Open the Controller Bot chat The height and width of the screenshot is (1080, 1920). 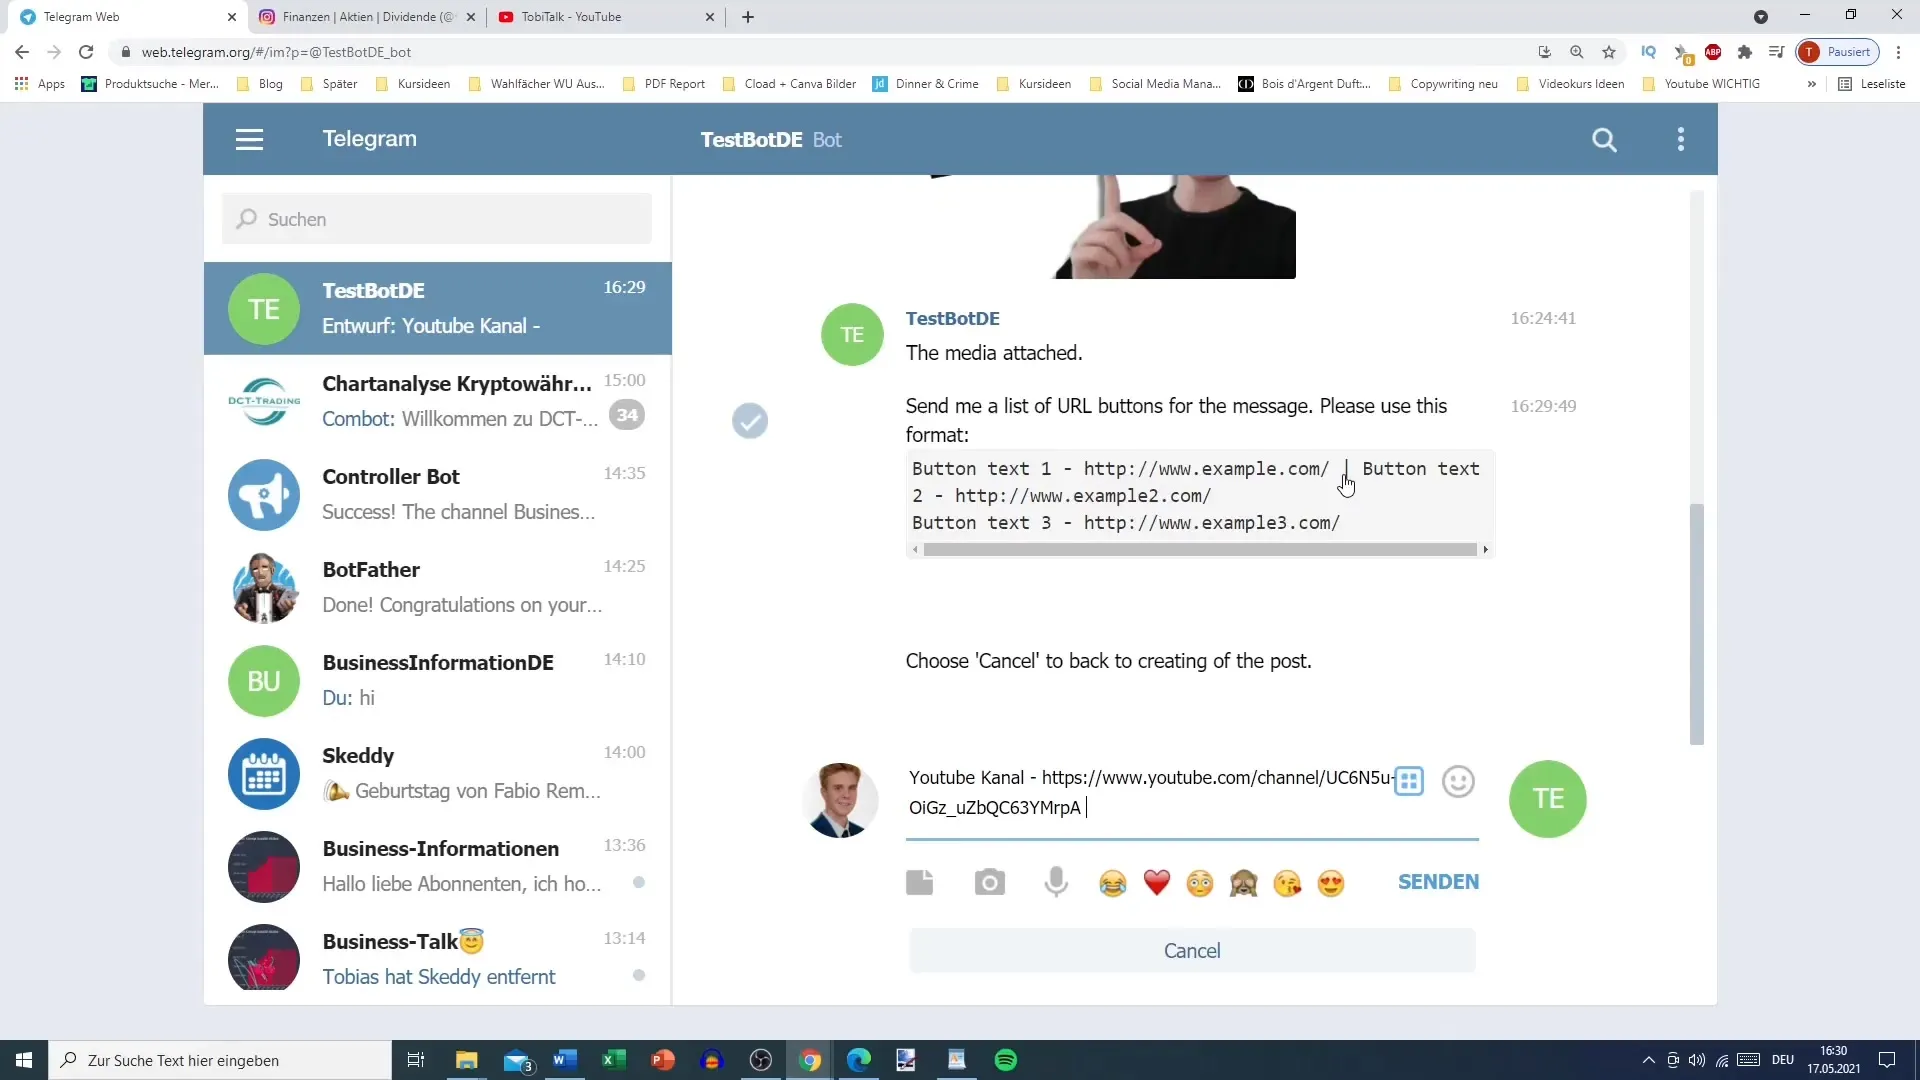pos(437,494)
